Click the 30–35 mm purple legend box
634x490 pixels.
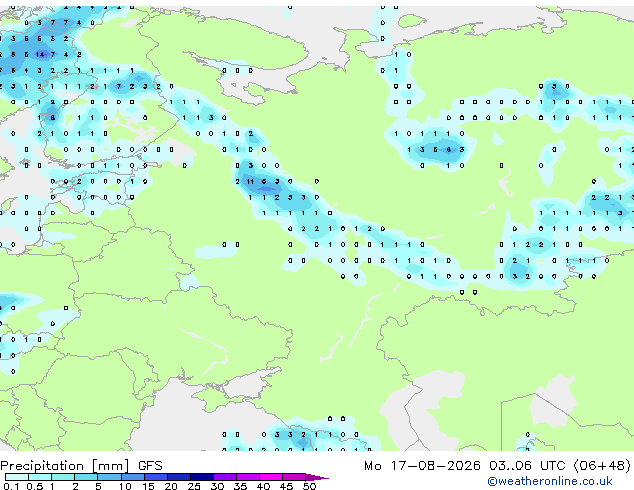click(x=224, y=477)
